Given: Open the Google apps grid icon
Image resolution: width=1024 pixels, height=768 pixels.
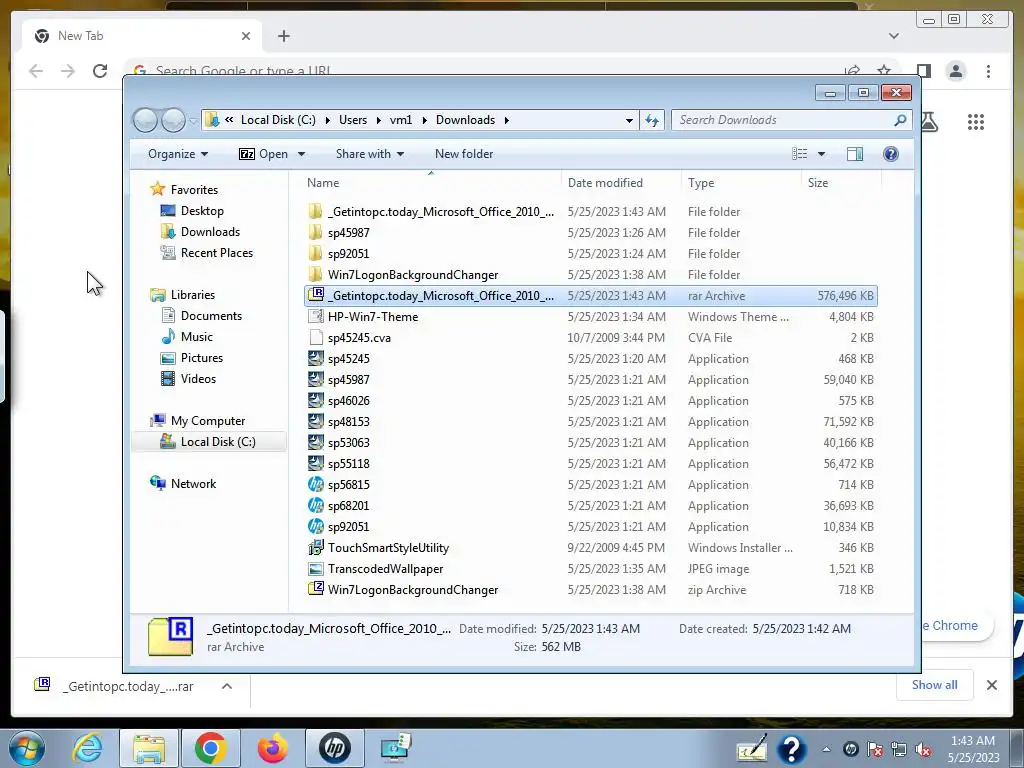Looking at the screenshot, I should pos(976,122).
